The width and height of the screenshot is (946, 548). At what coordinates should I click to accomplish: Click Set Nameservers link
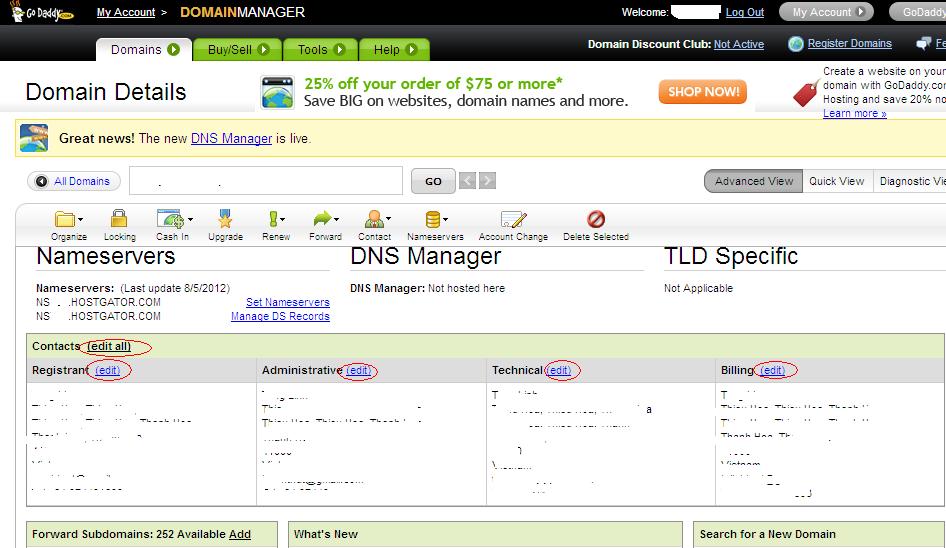[288, 302]
